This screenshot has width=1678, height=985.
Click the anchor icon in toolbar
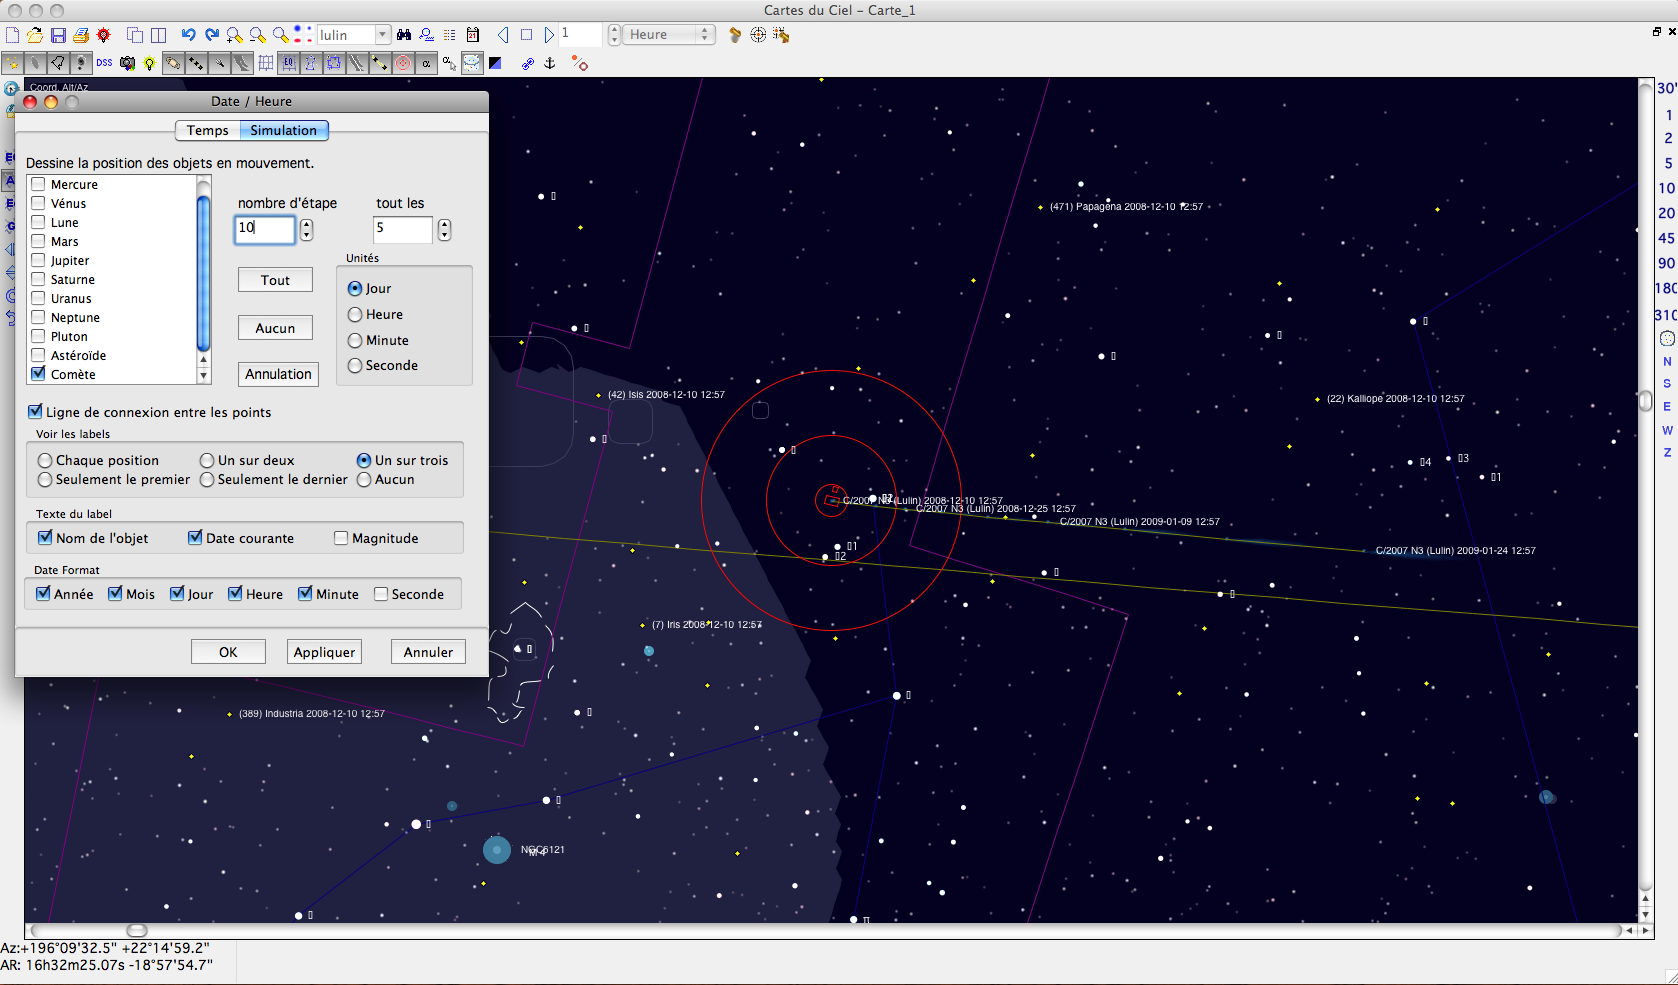click(549, 63)
